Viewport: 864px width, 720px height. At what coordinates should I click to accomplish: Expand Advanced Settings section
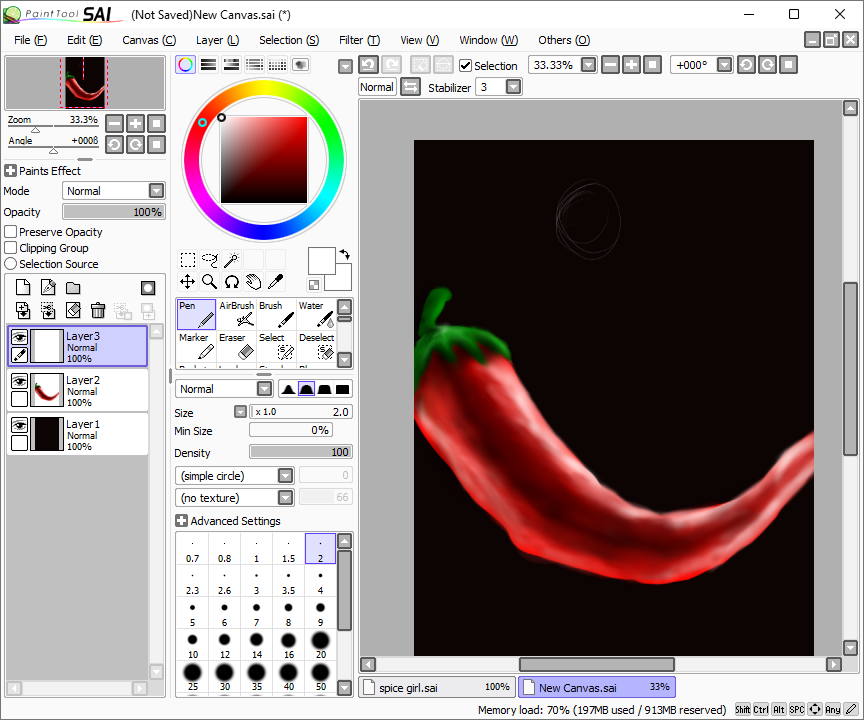(181, 521)
